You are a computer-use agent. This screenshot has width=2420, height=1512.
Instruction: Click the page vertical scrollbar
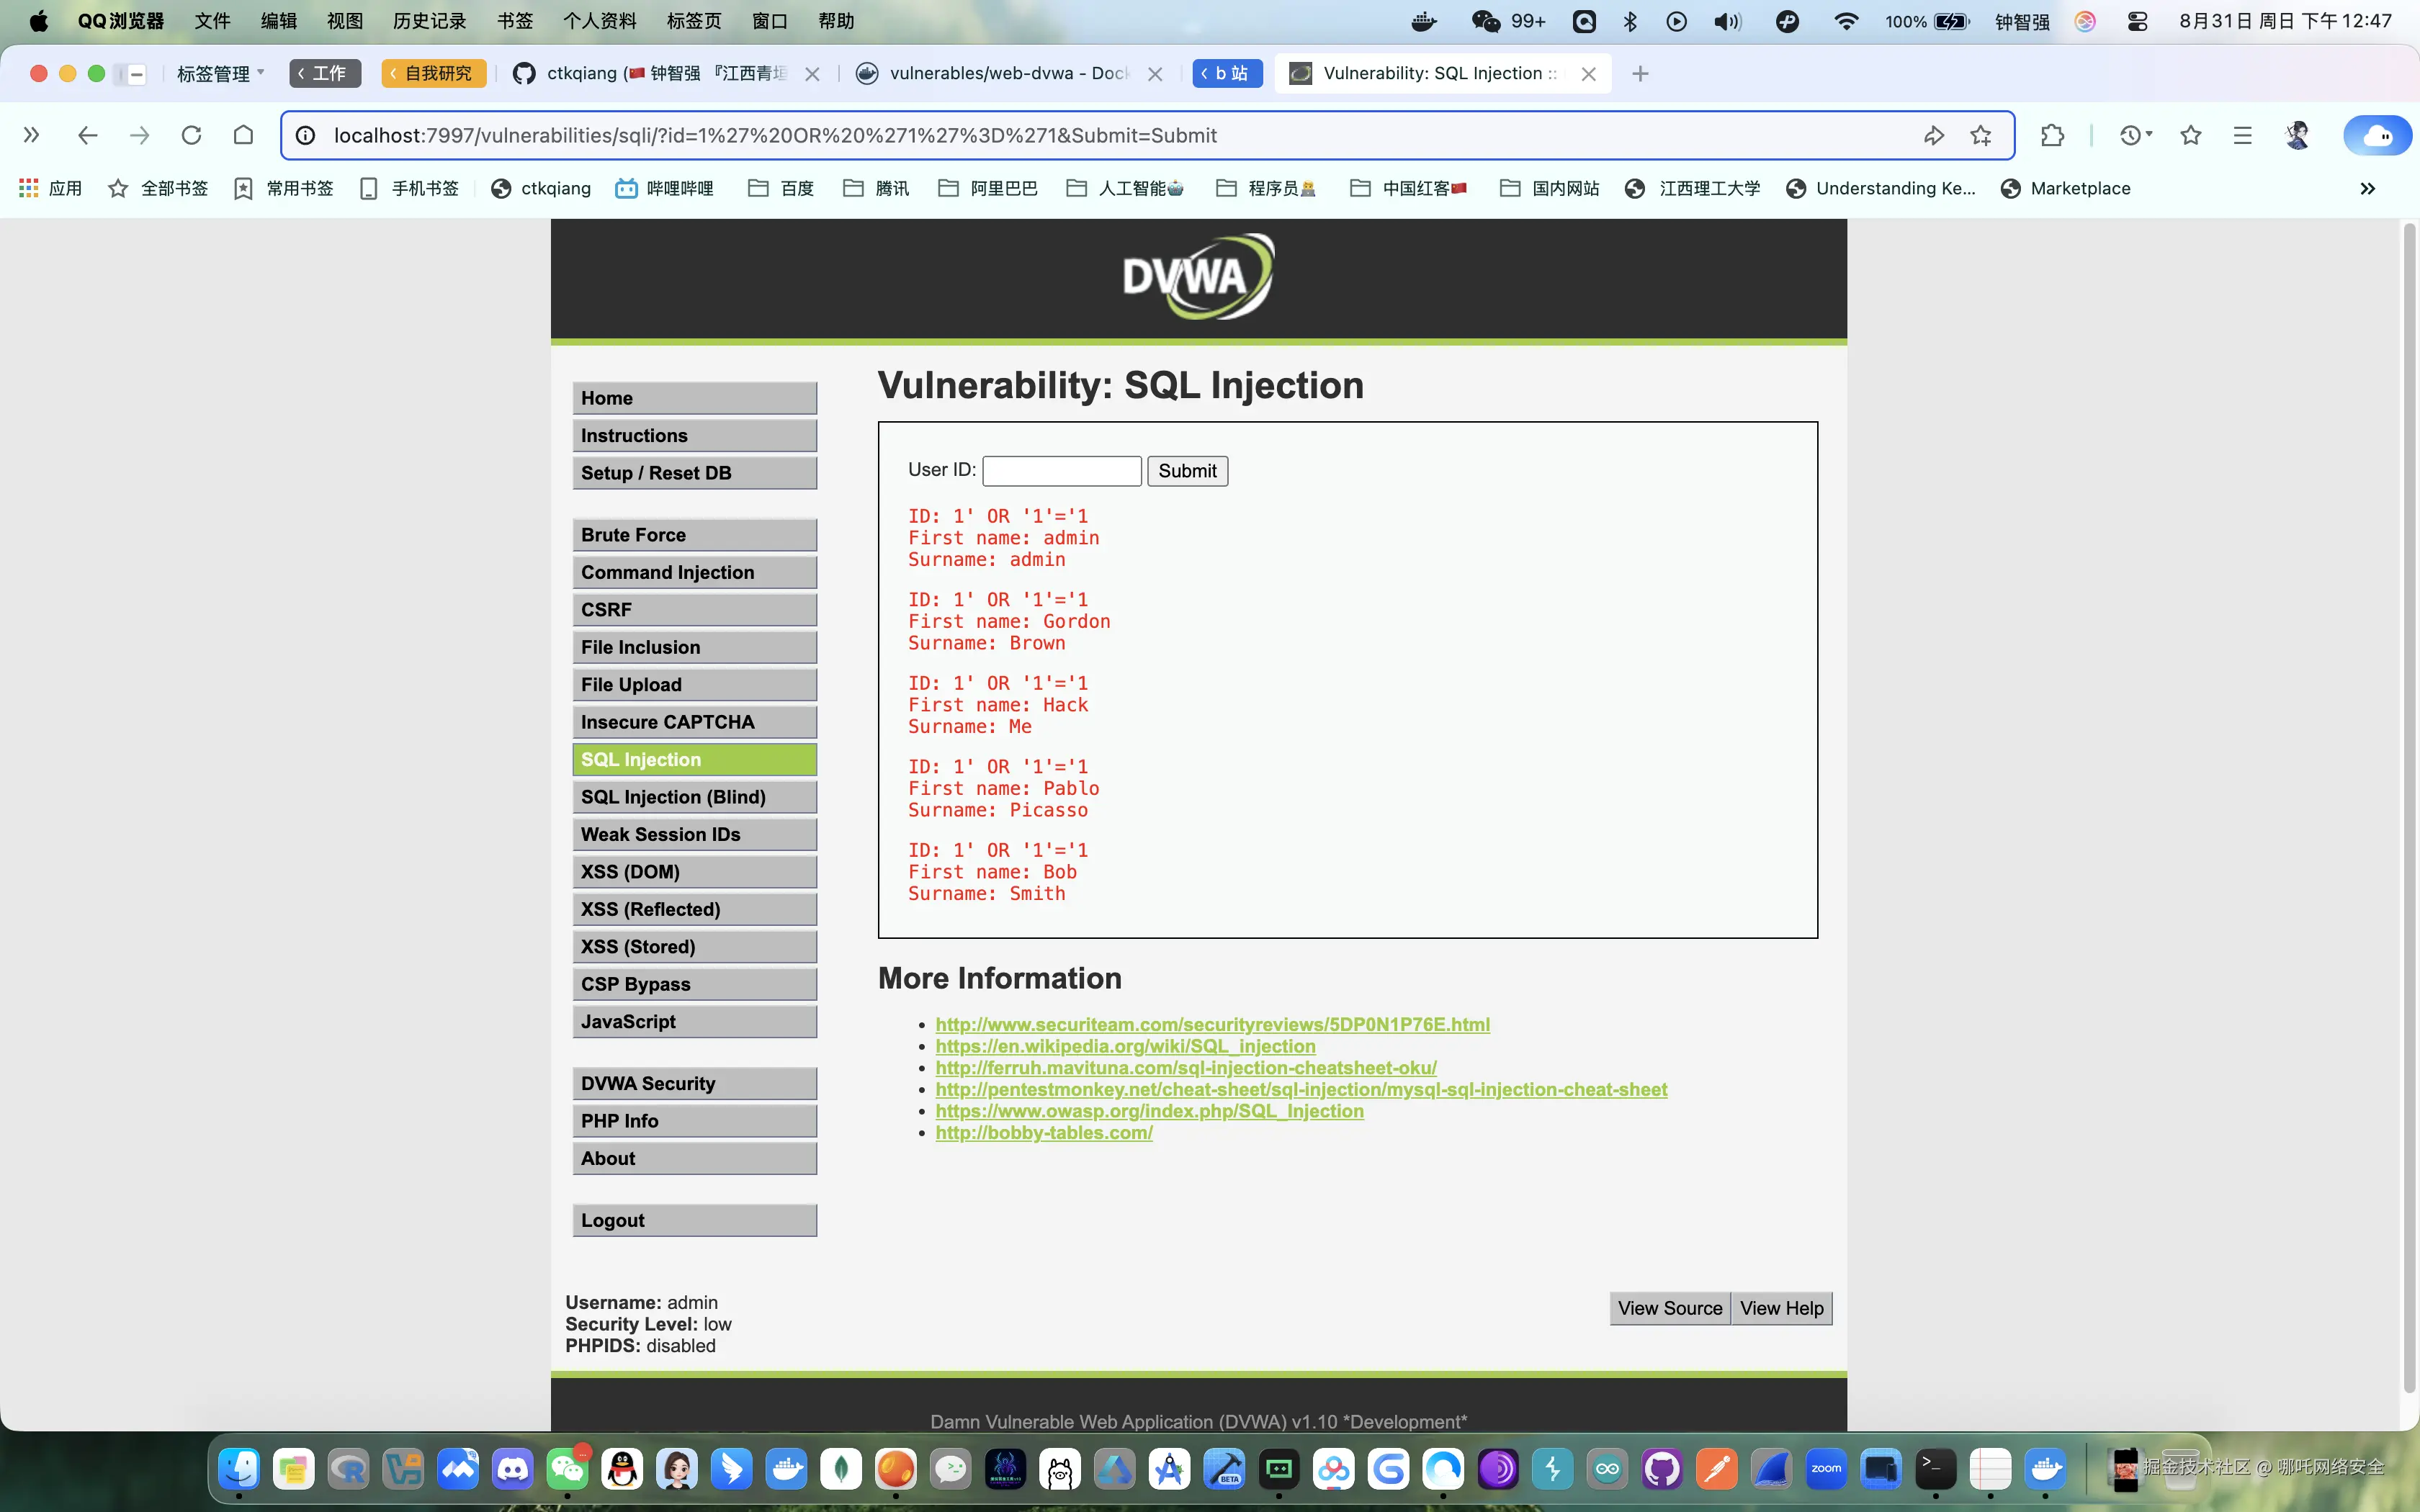2408,800
